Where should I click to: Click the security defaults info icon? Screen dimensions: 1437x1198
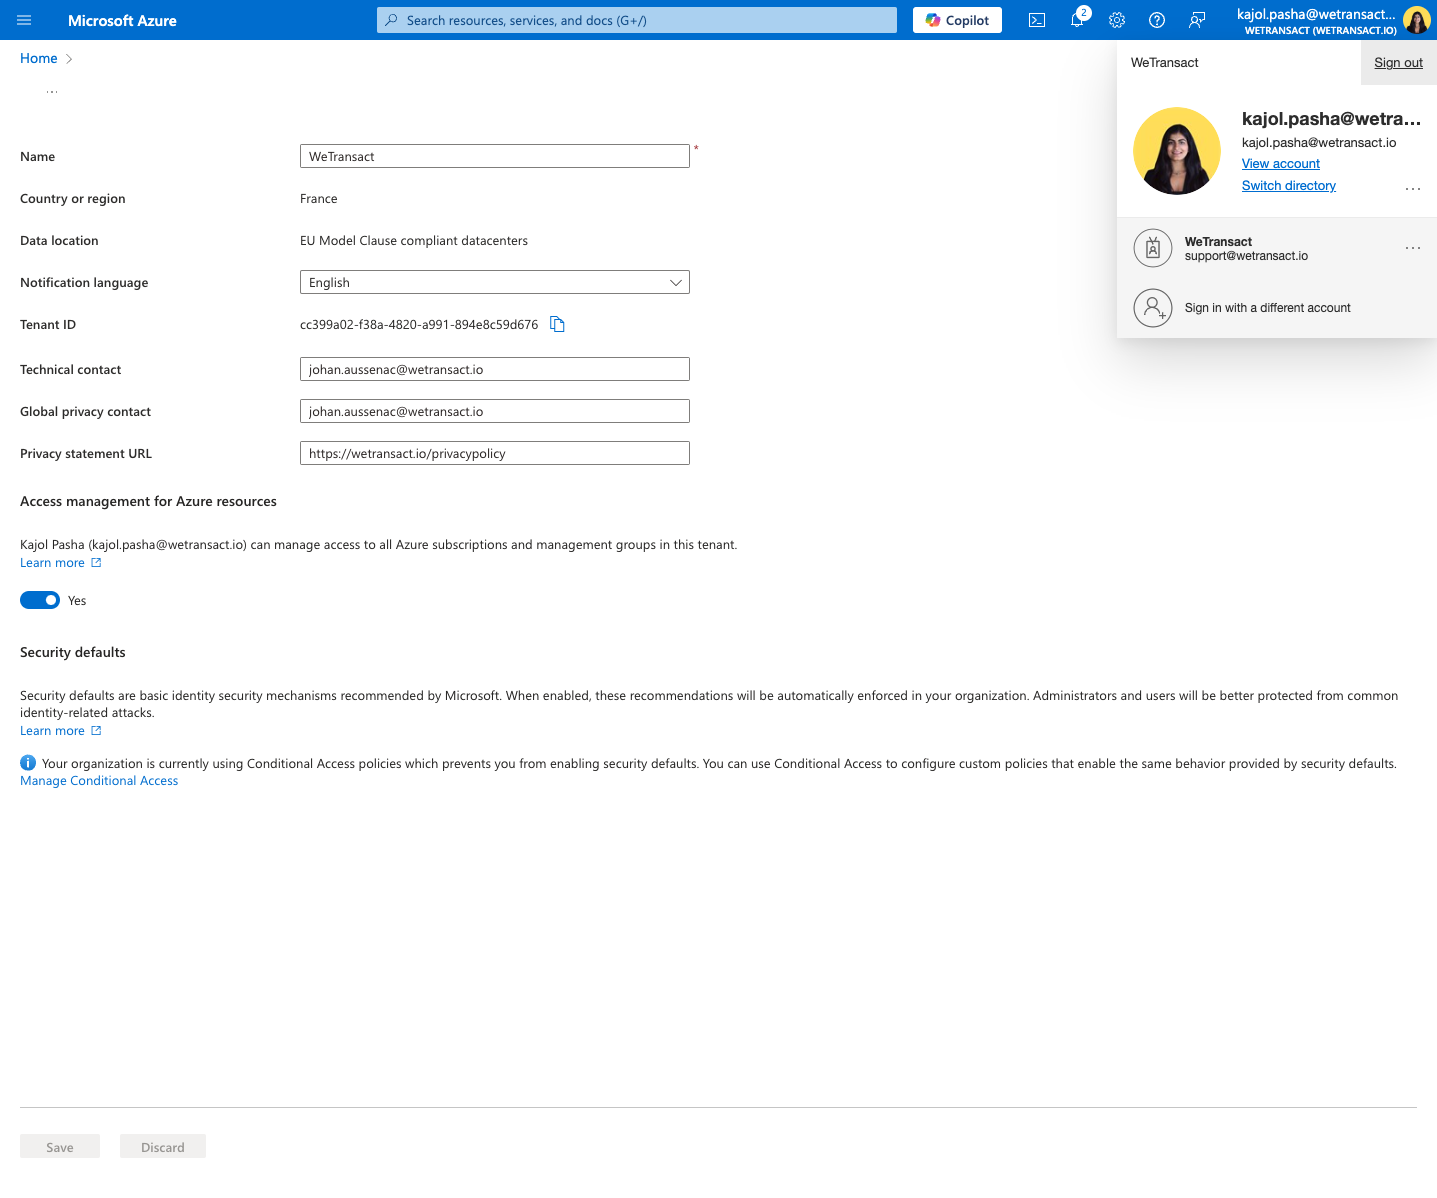point(28,763)
